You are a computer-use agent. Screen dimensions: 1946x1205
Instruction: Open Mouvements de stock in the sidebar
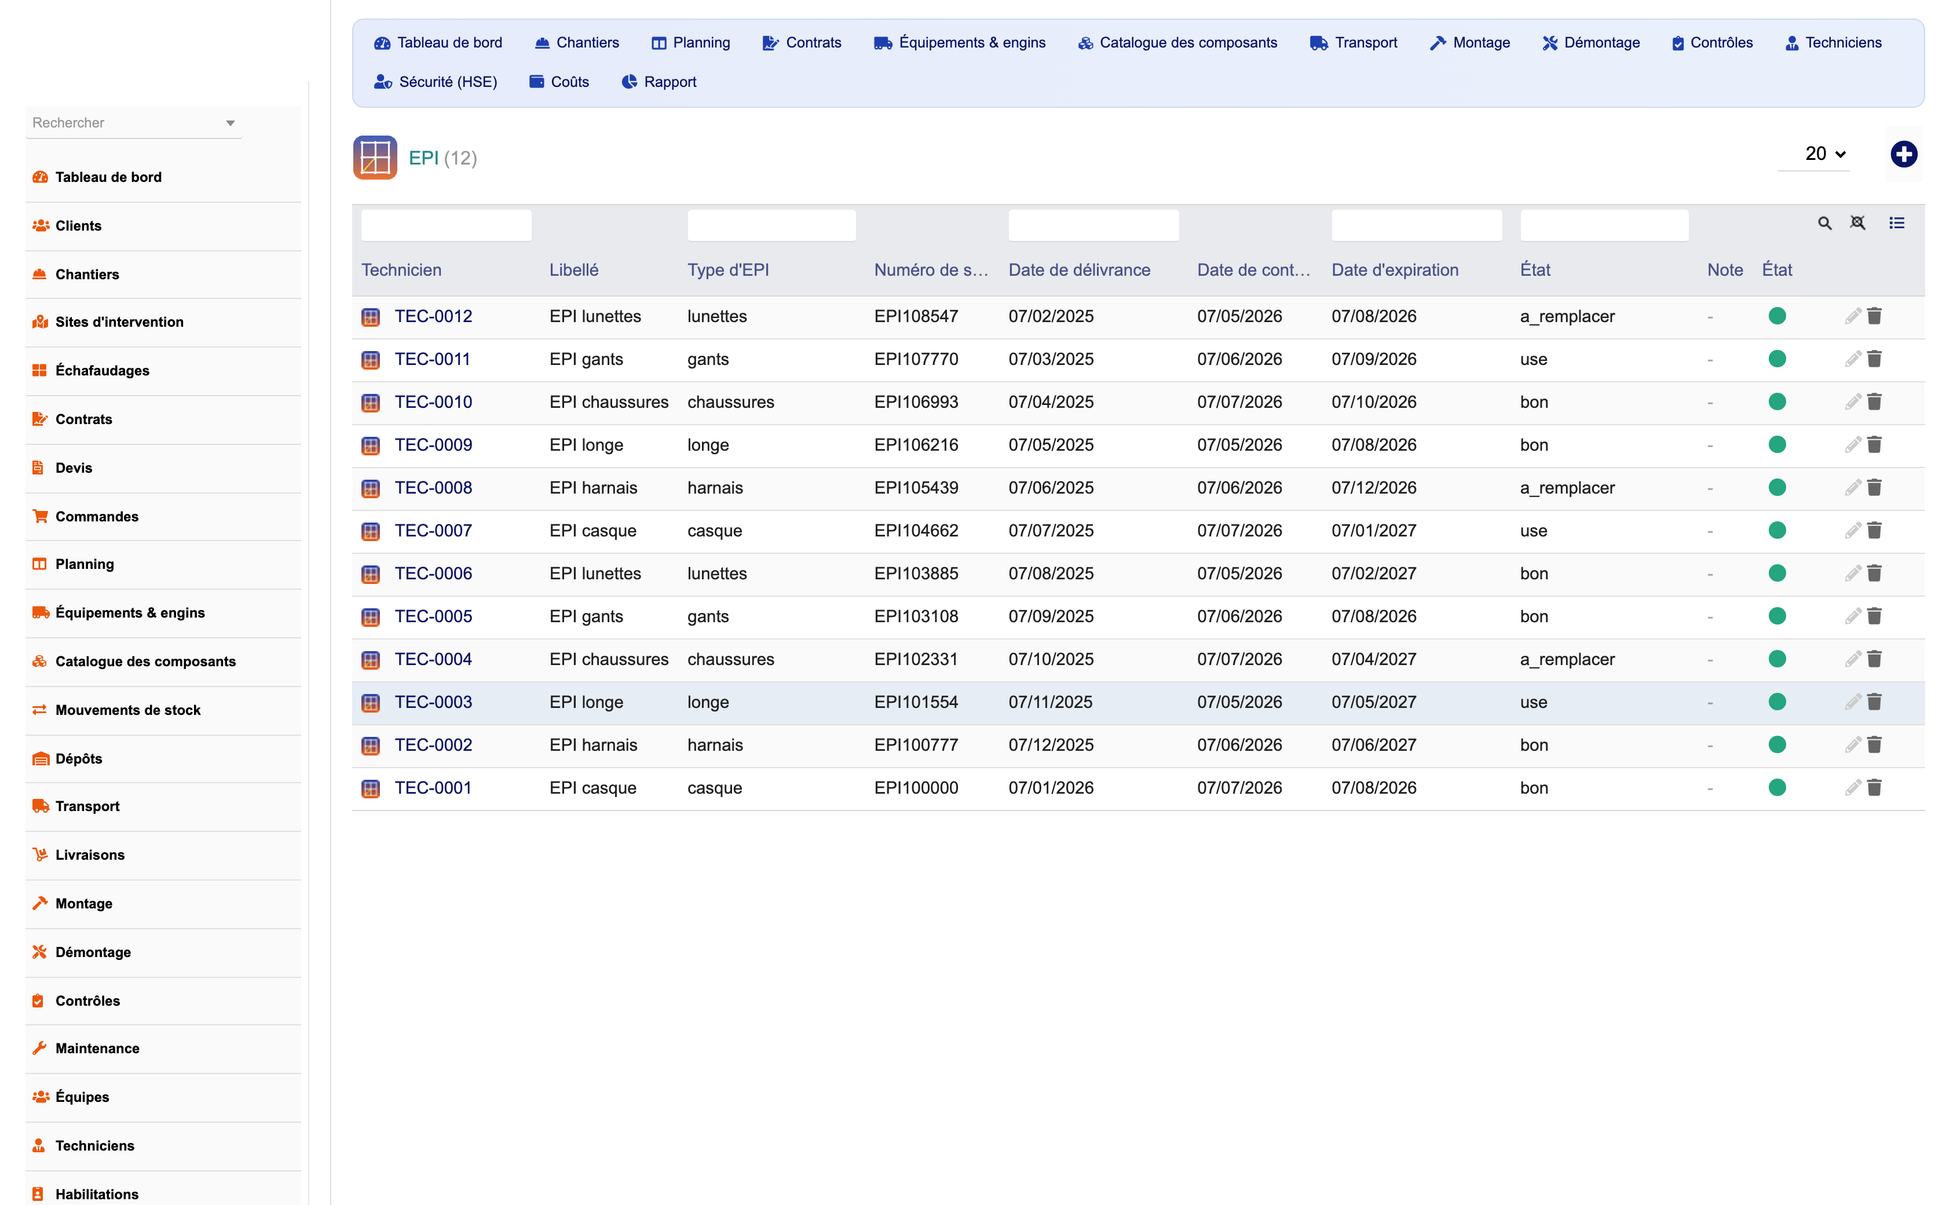coord(163,710)
